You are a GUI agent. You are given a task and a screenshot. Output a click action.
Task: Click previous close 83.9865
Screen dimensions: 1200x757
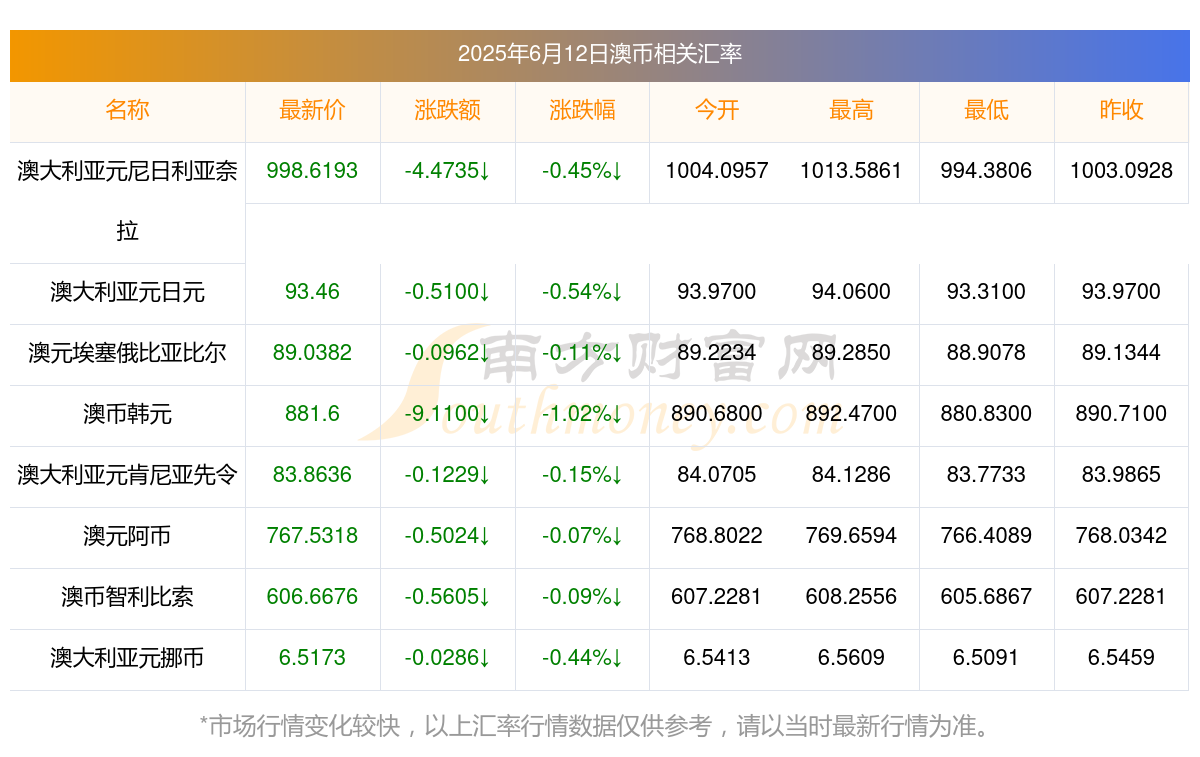1121,475
